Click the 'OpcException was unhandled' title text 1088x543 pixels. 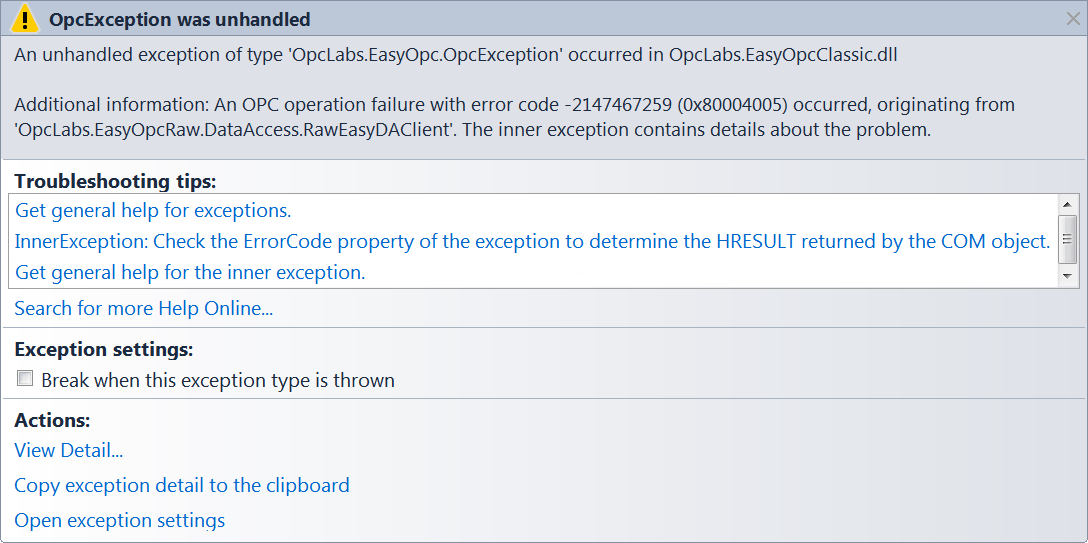[x=179, y=19]
